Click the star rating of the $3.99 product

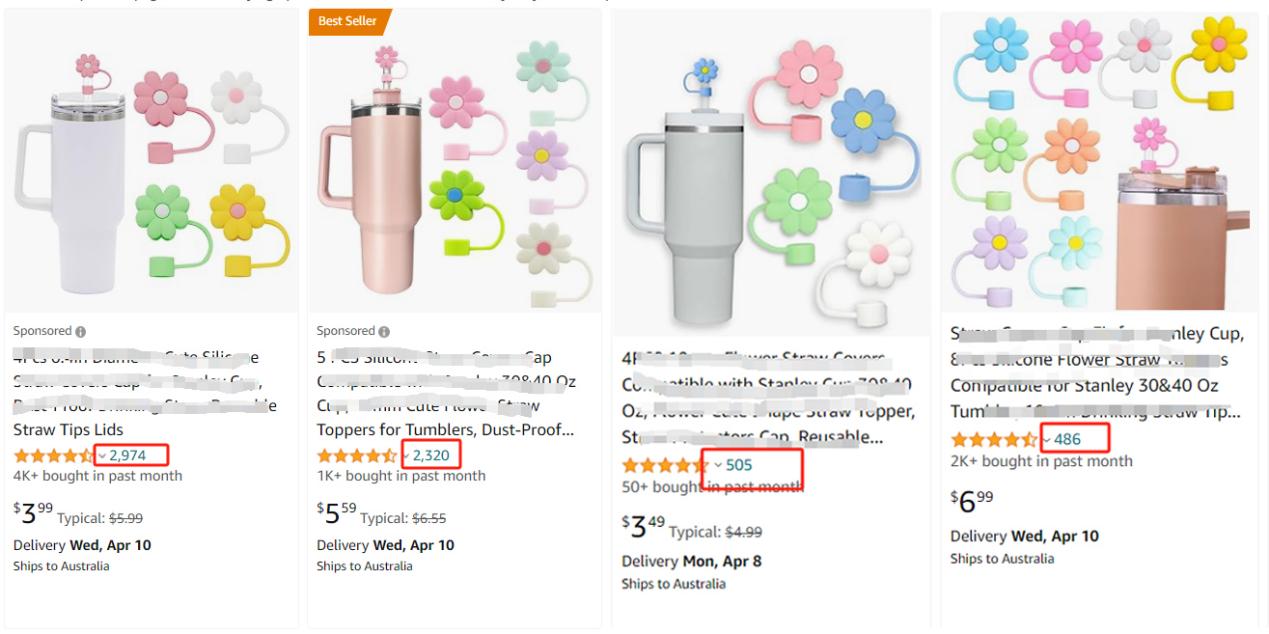pos(54,456)
